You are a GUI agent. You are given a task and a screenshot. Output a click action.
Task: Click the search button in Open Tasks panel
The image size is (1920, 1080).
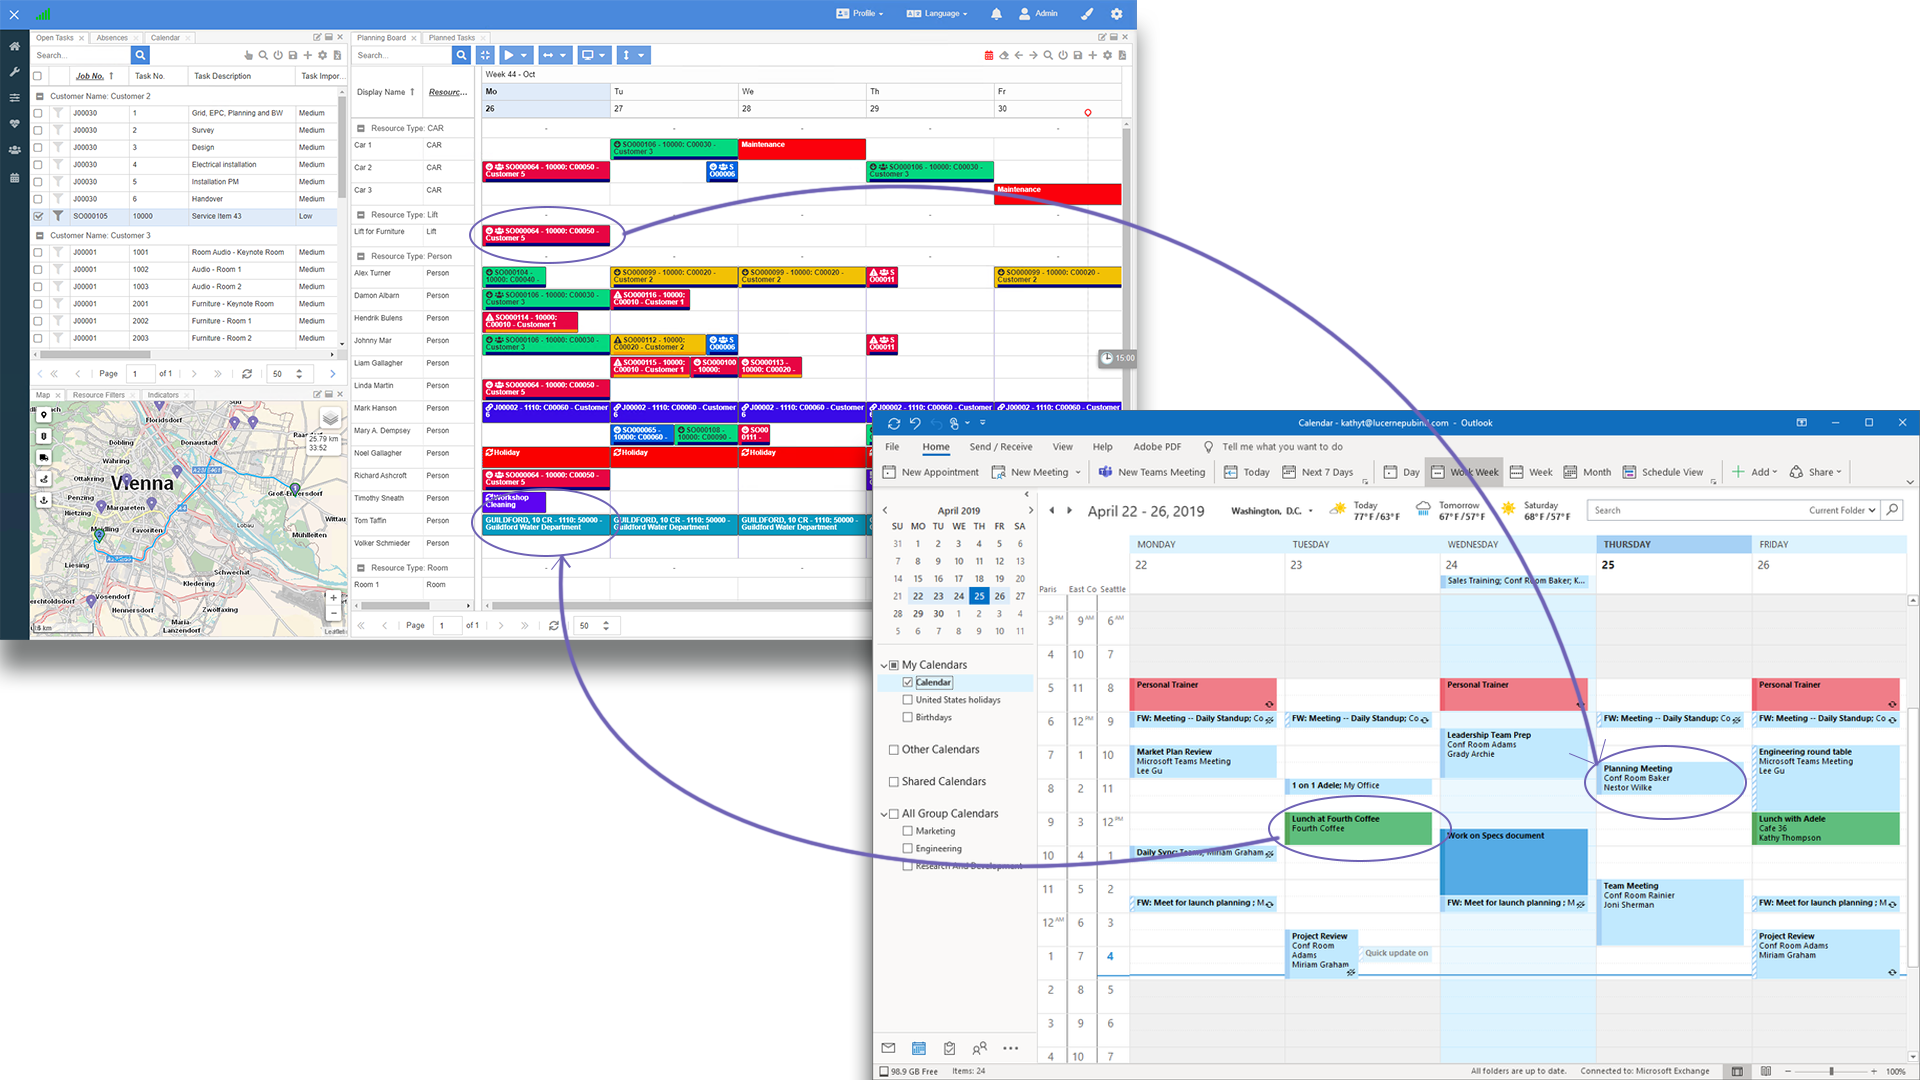140,55
